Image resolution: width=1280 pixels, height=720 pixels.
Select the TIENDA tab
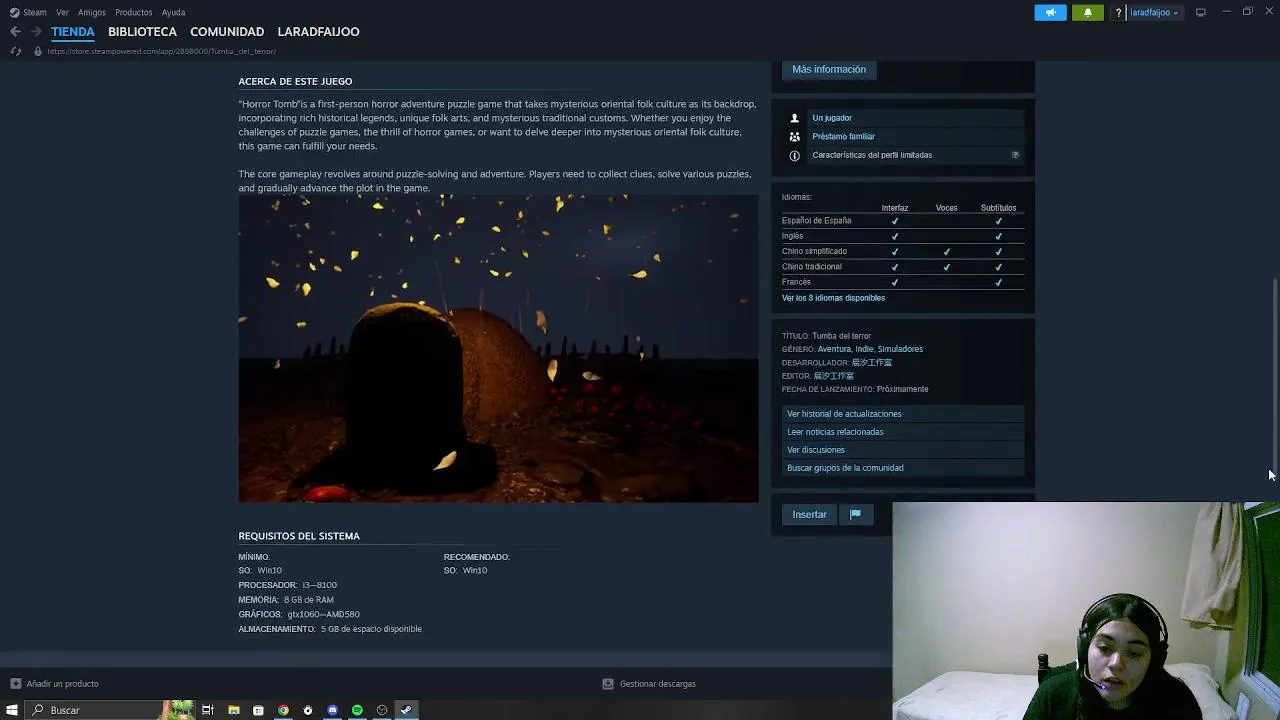pyautogui.click(x=73, y=32)
